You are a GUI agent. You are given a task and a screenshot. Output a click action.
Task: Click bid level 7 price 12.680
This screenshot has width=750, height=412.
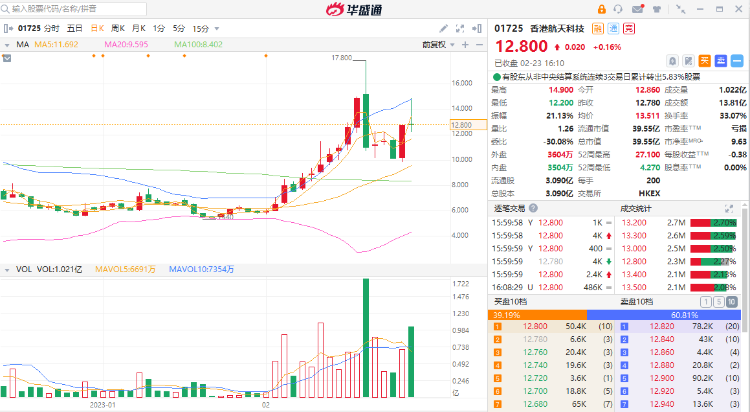tap(535, 404)
